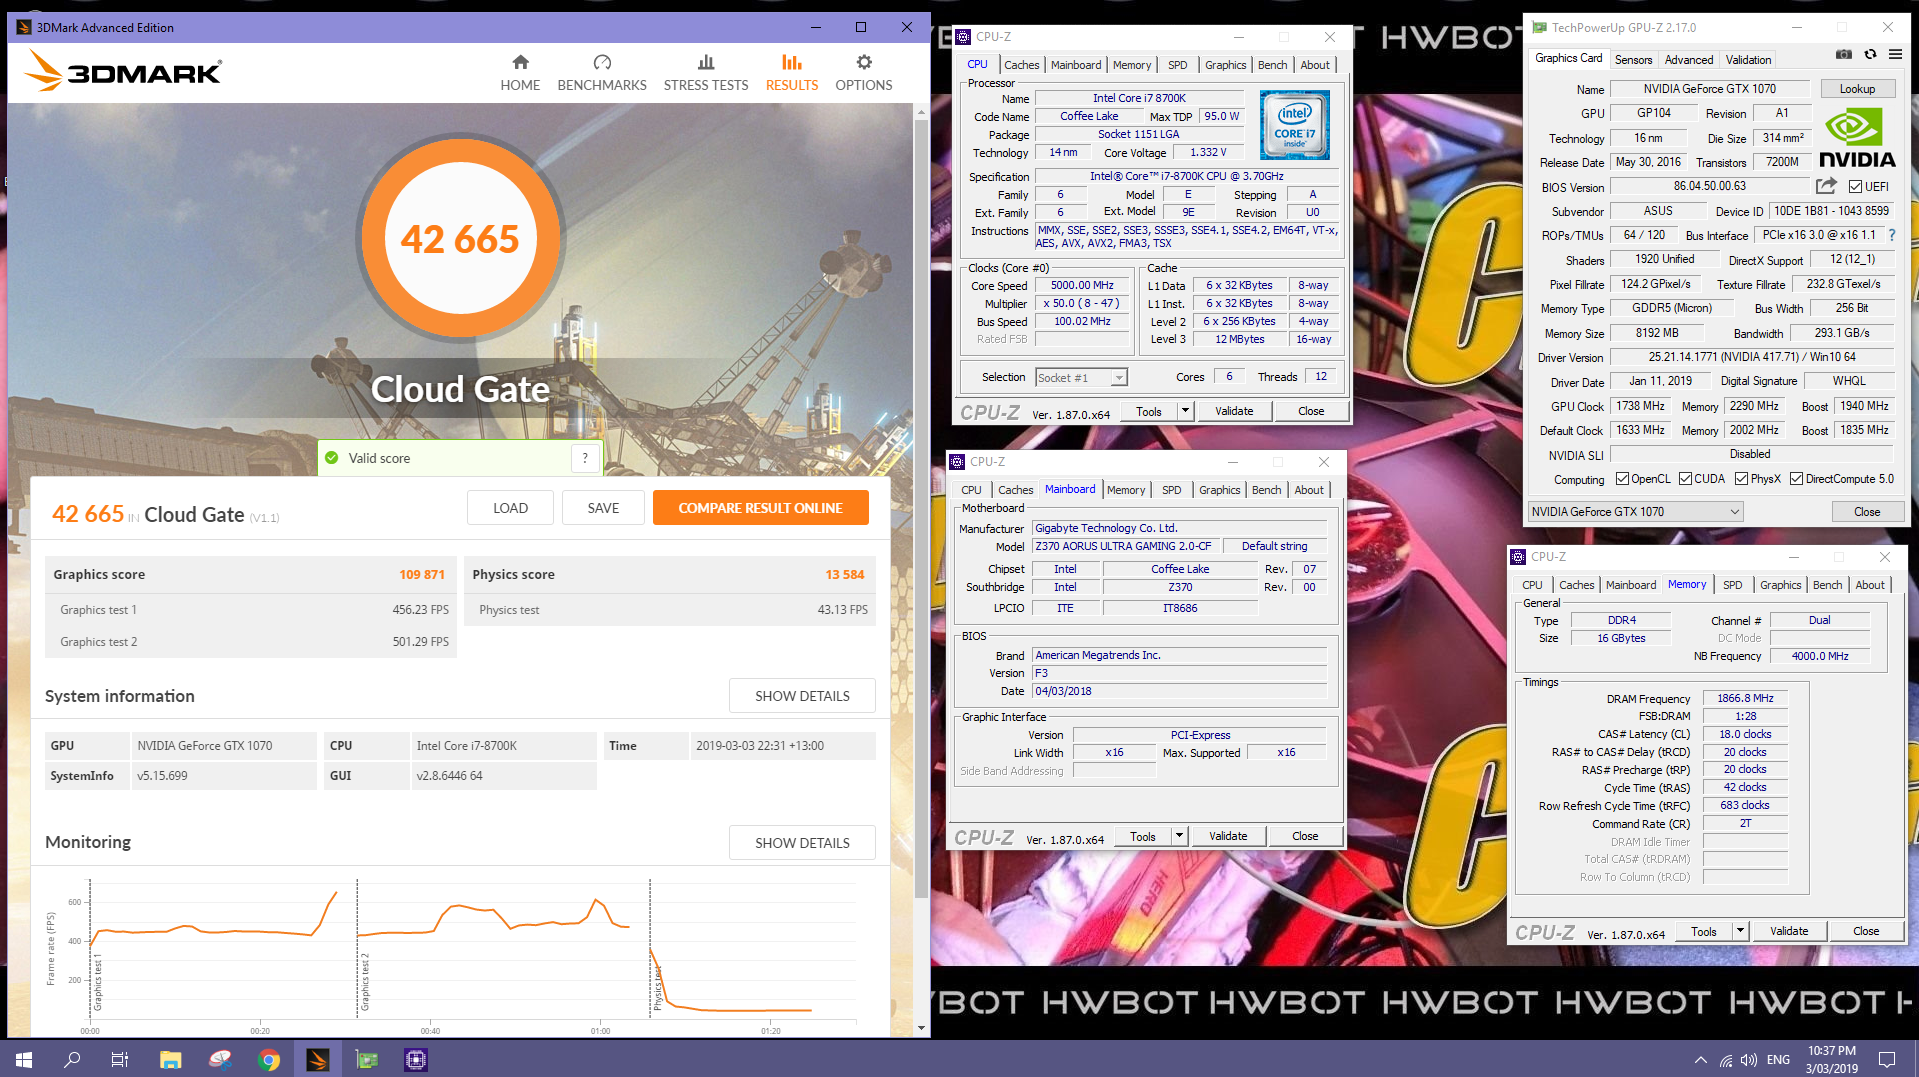Click the DRAM Frequency 1866.8 MHz value
This screenshot has height=1077, width=1919.
[x=1745, y=698]
